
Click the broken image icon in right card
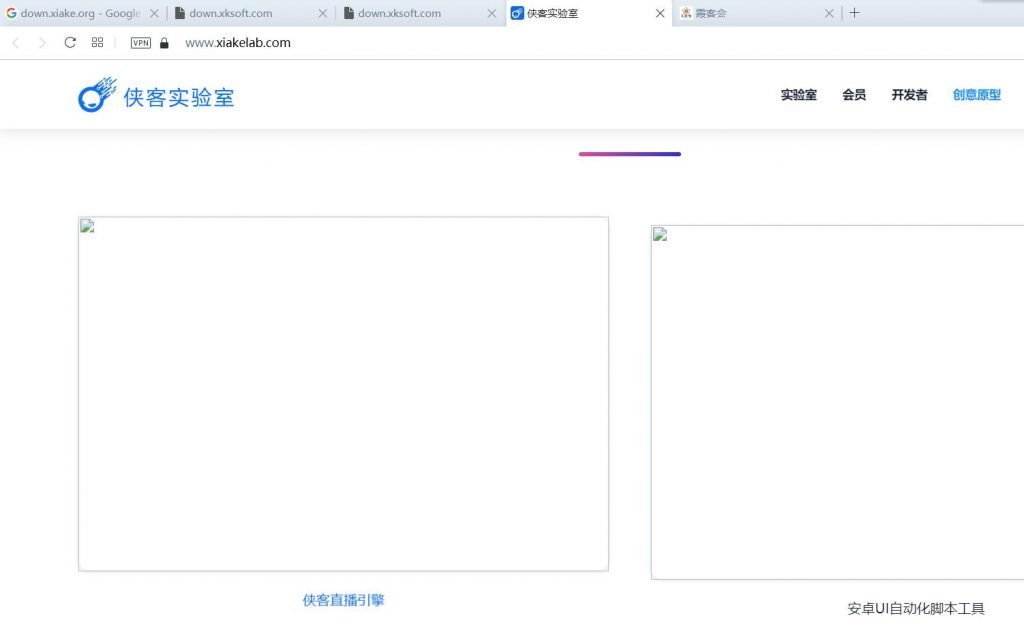(658, 233)
